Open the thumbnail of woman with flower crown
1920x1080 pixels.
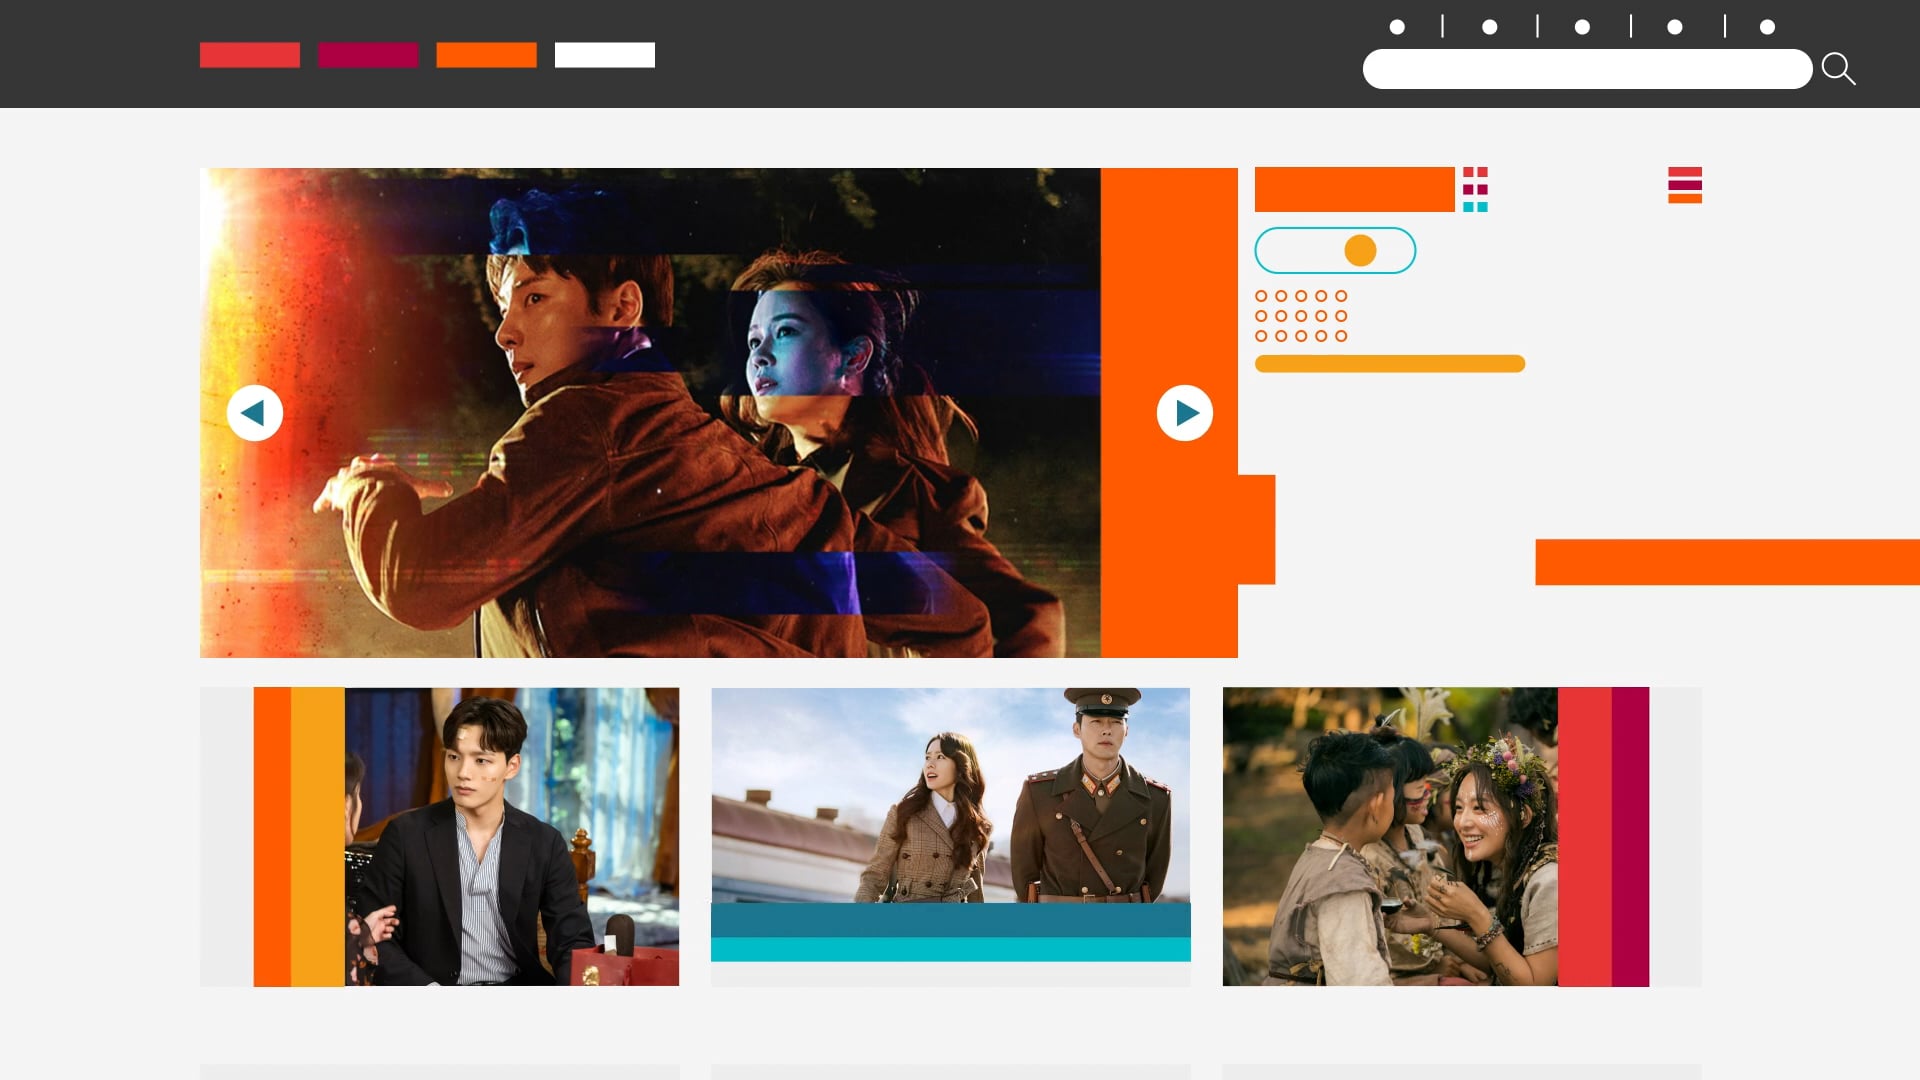pos(1390,837)
